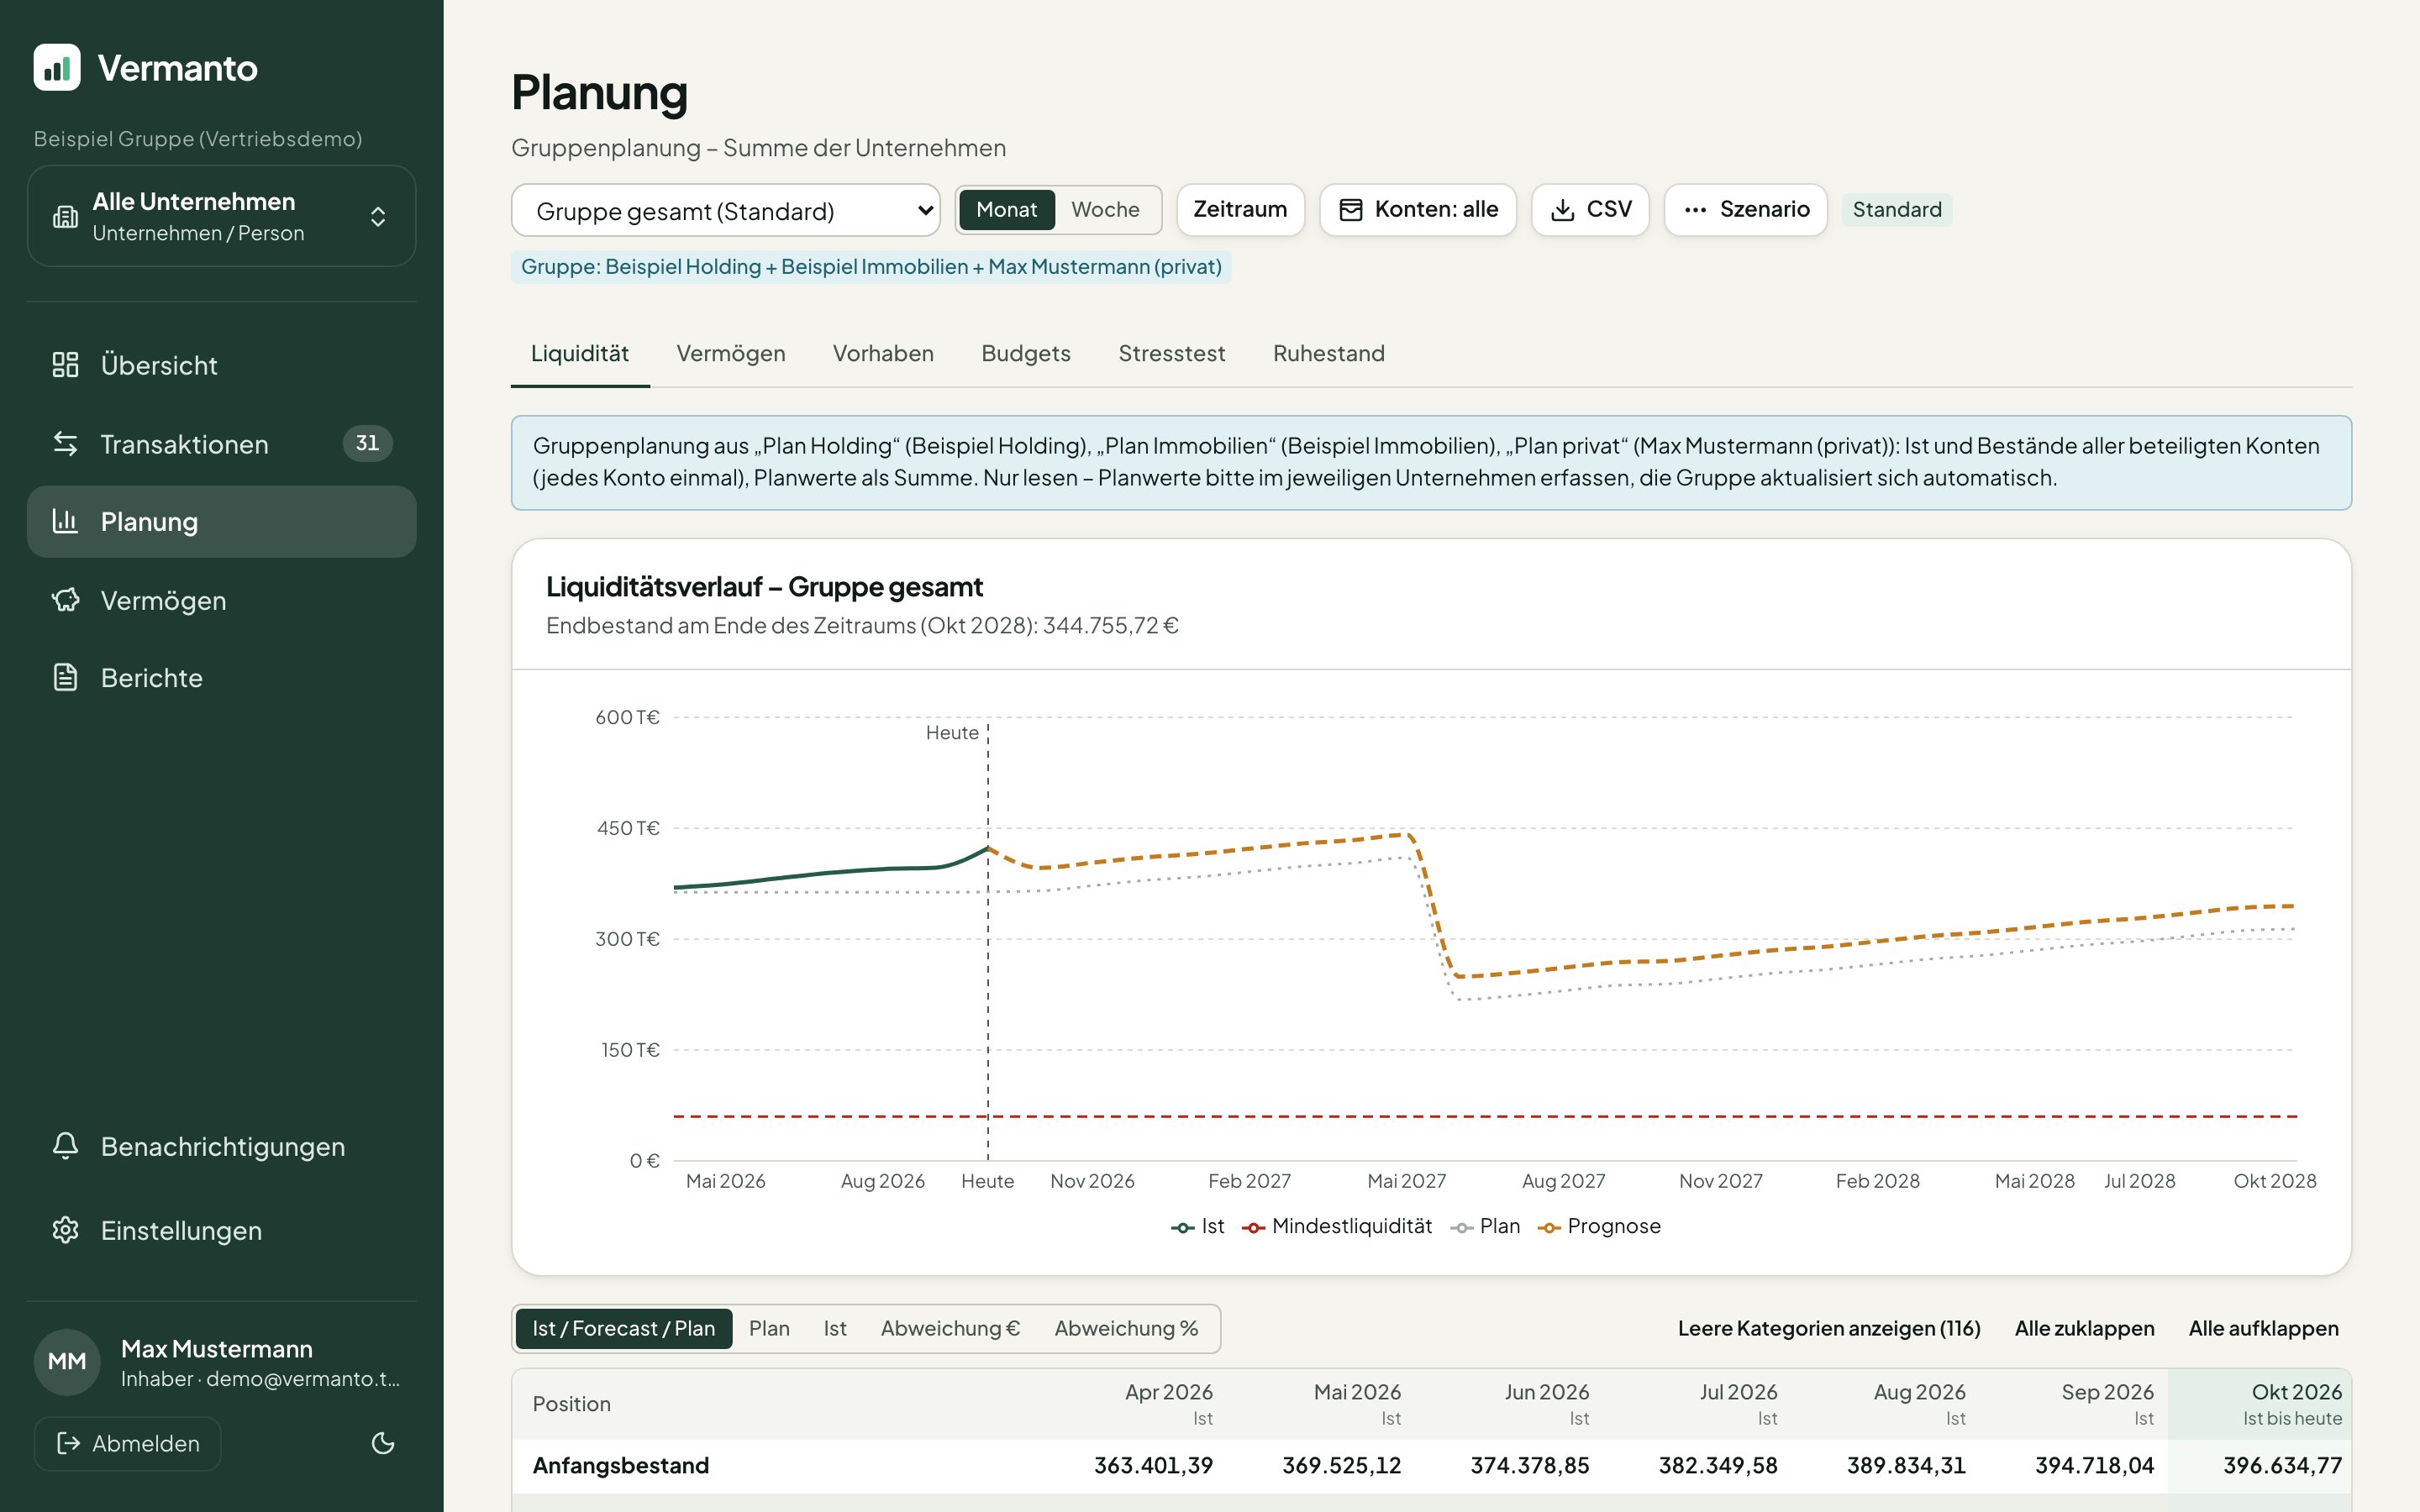
Task: Toggle Mindestliquidität series in legend
Action: (1337, 1226)
